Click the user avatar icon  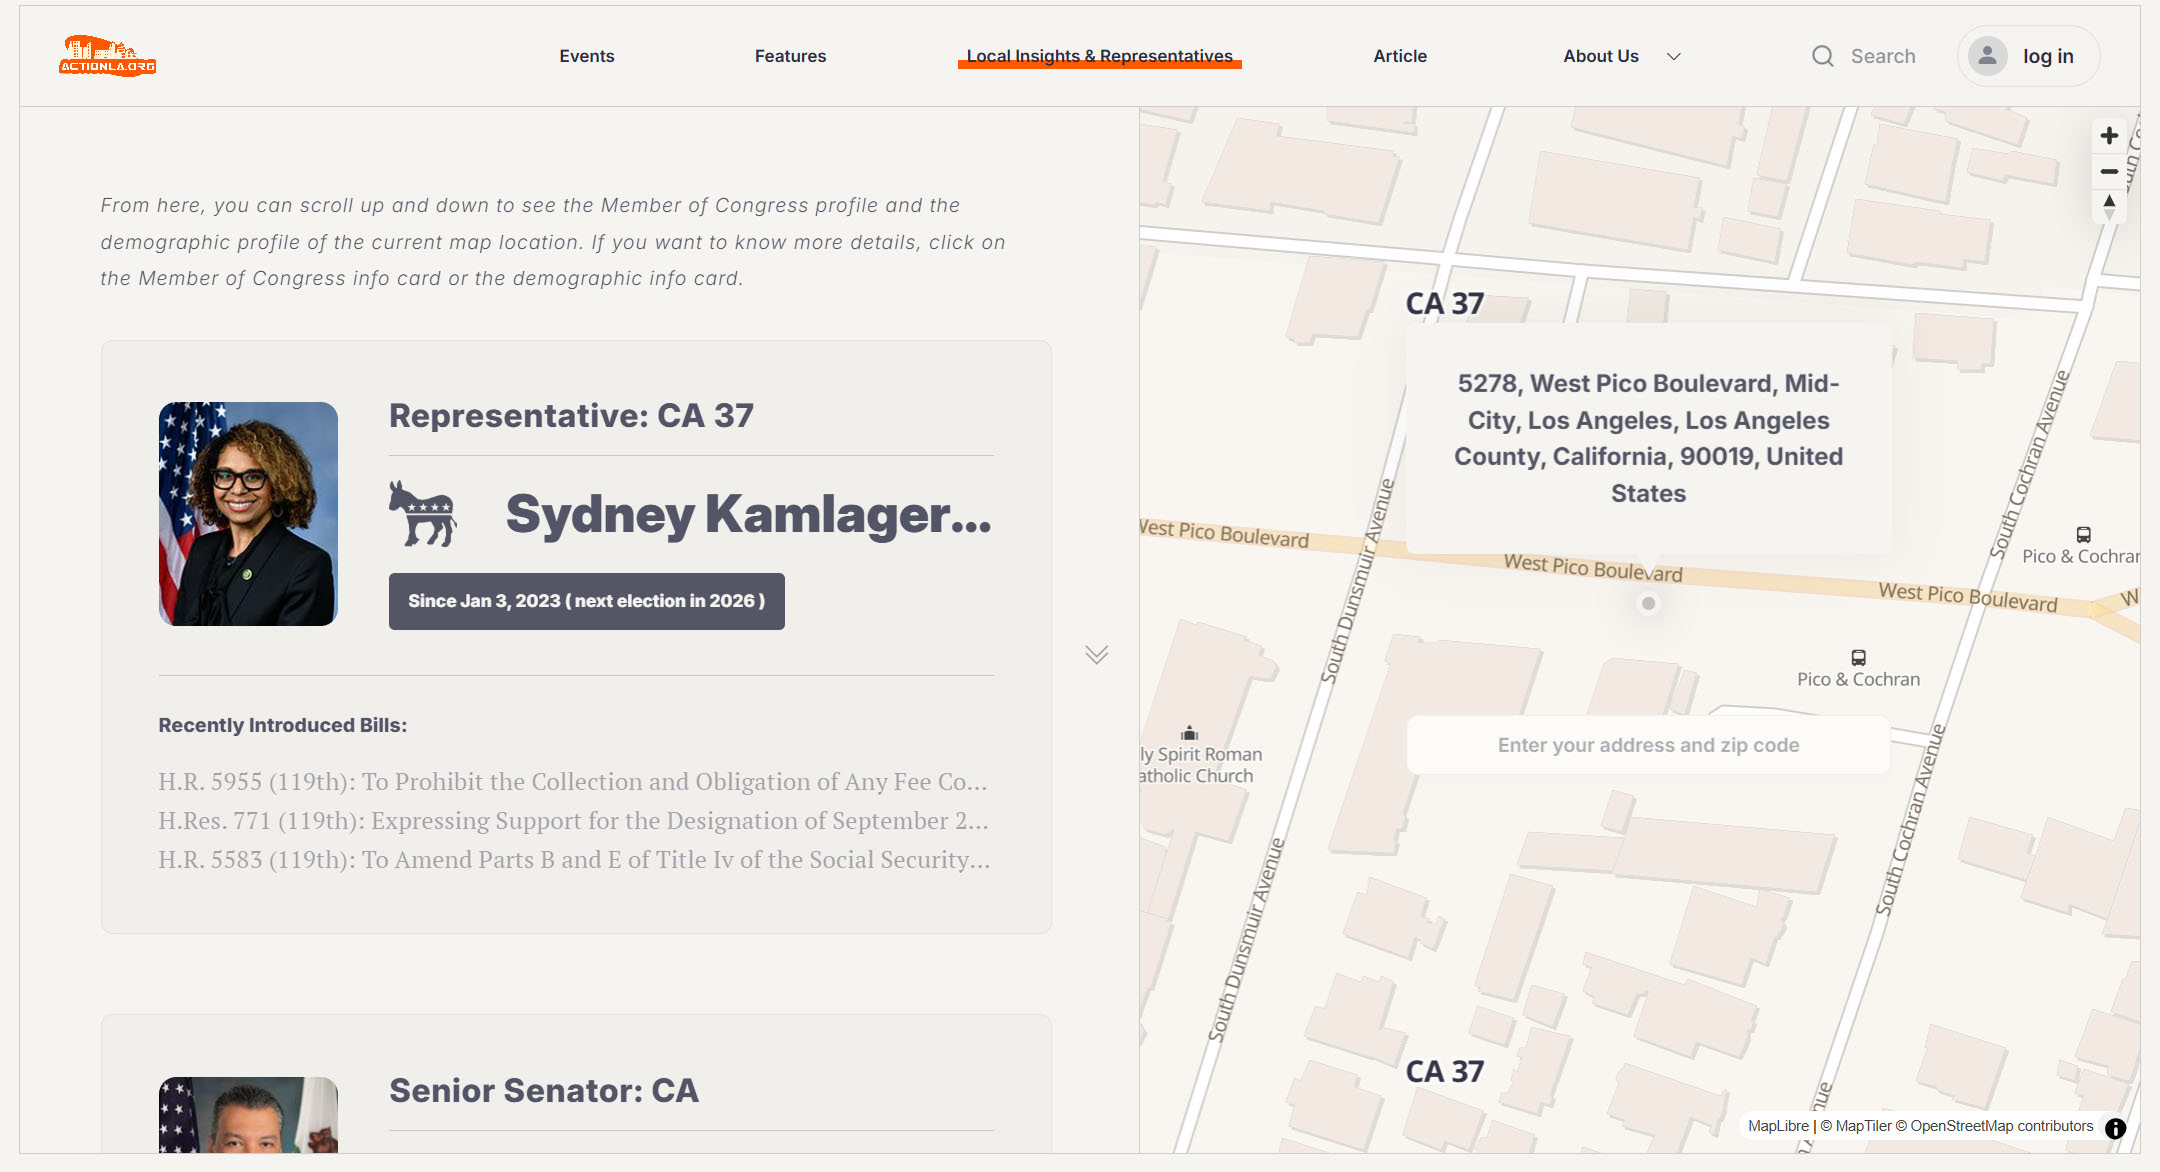click(1987, 56)
